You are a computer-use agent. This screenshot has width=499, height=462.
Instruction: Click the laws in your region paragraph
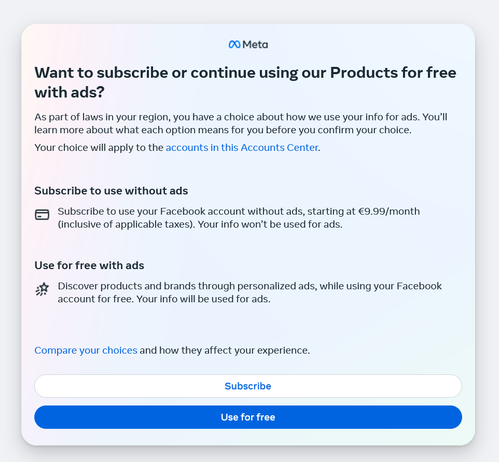pyautogui.click(x=241, y=123)
